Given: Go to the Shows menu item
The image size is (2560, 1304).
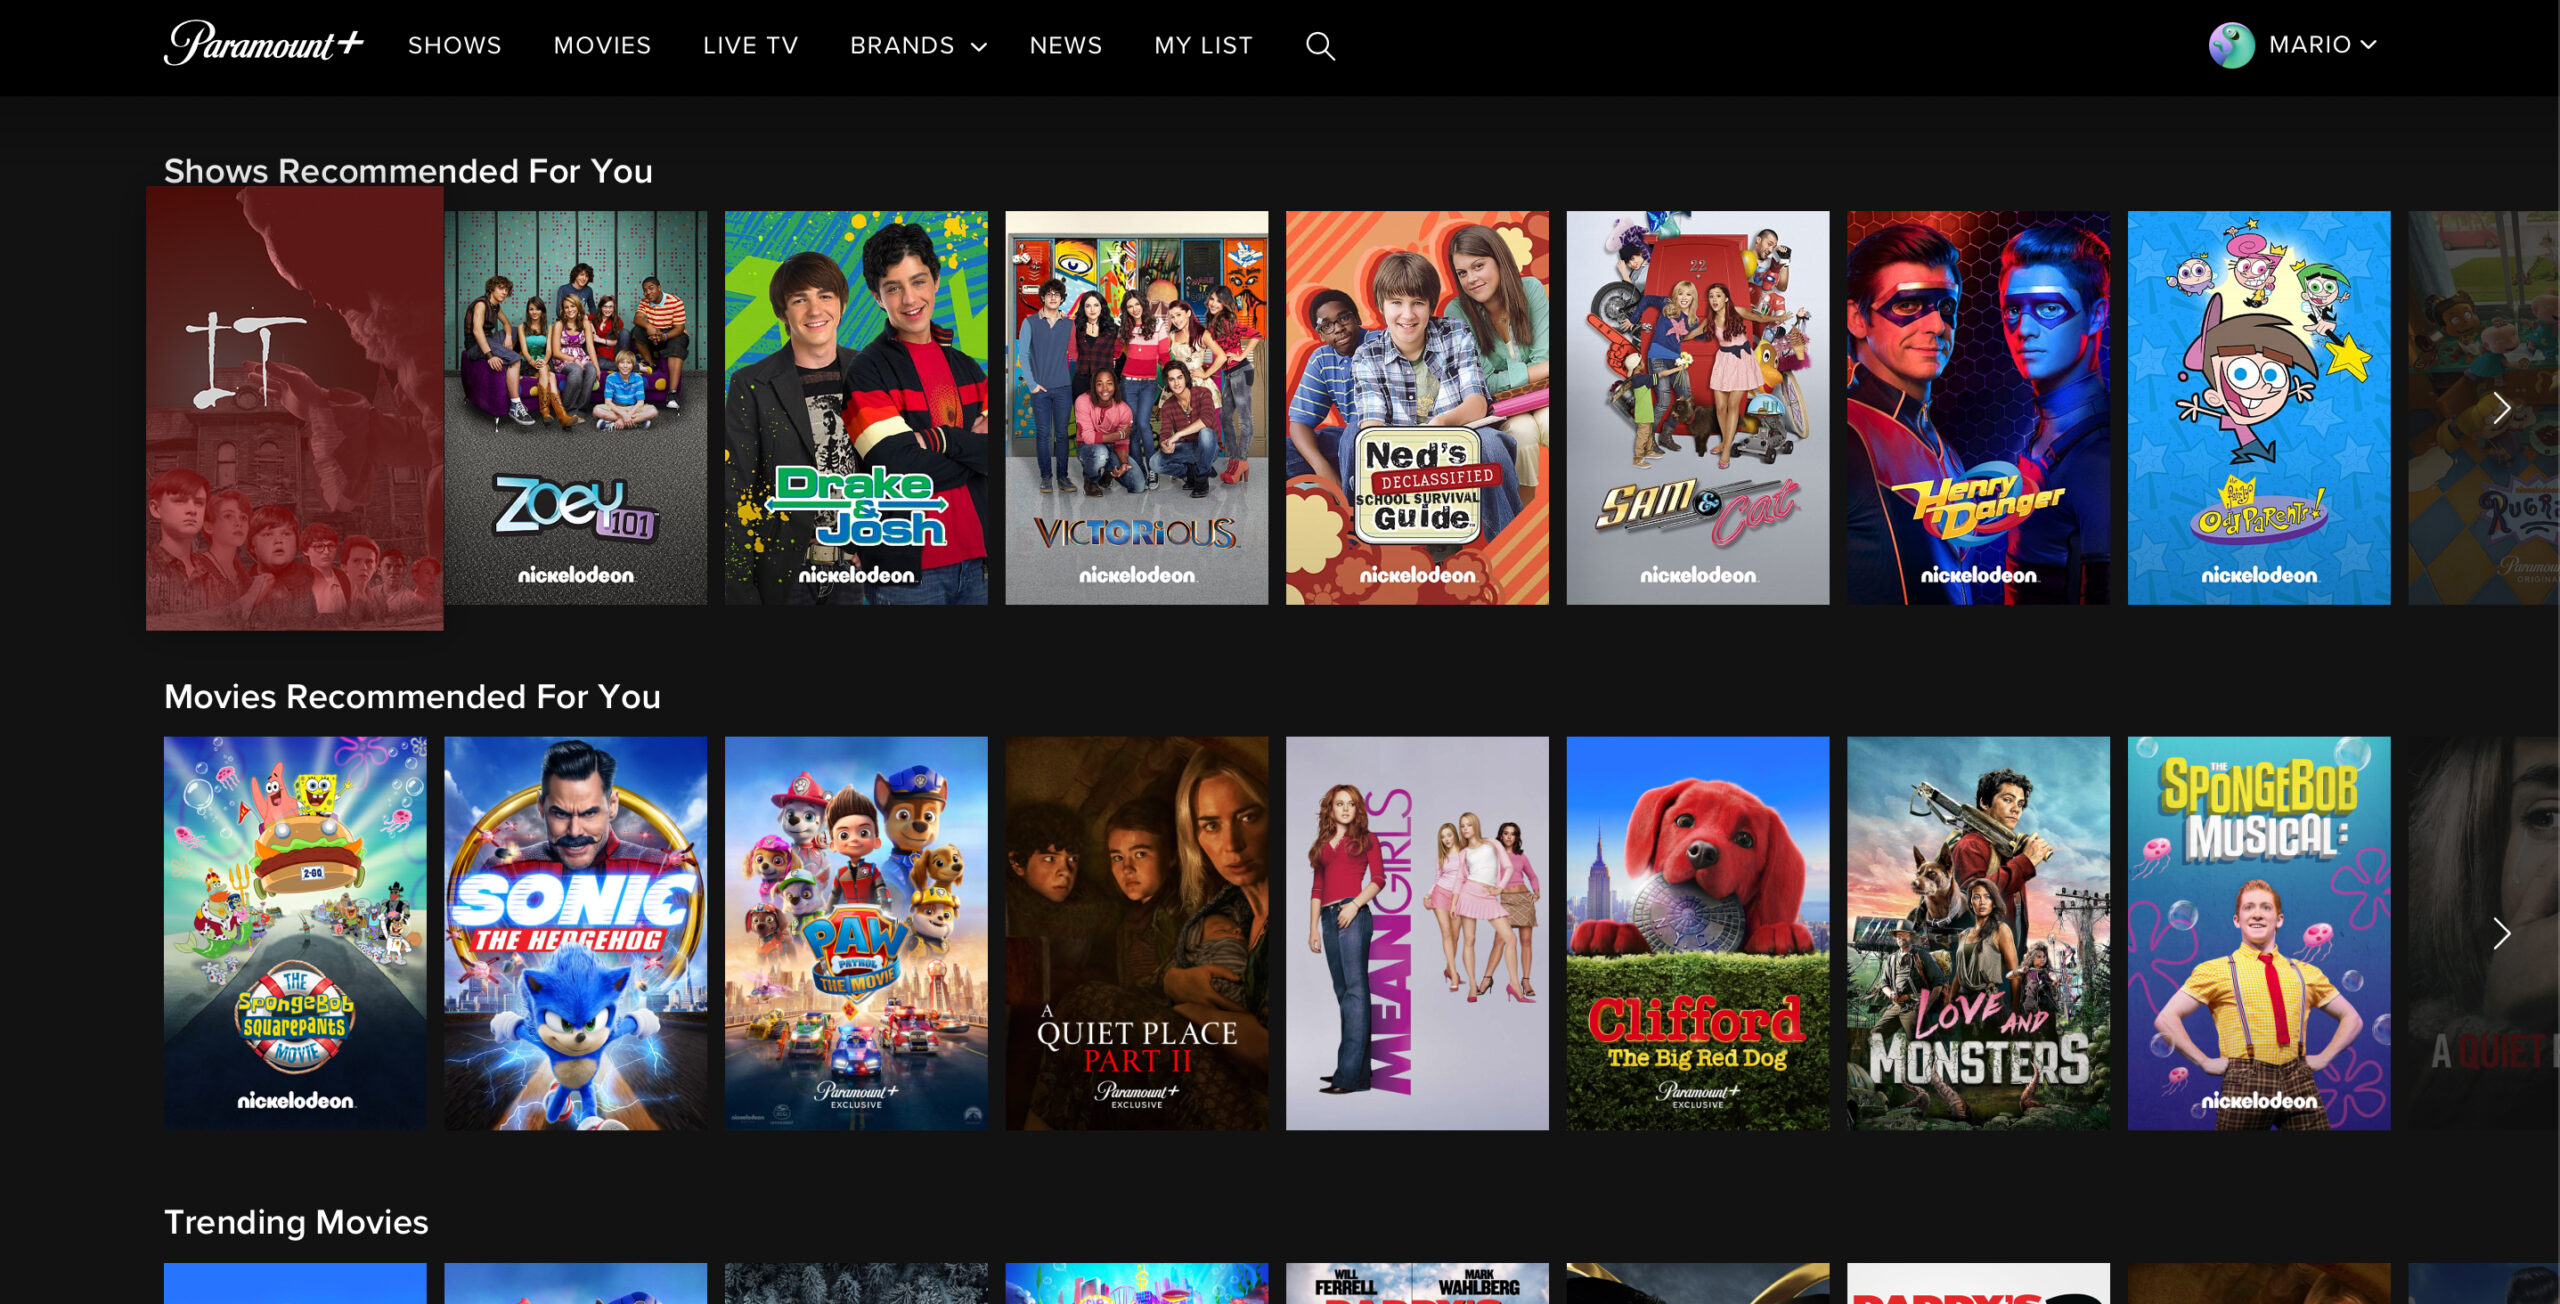Looking at the screenshot, I should 454,46.
